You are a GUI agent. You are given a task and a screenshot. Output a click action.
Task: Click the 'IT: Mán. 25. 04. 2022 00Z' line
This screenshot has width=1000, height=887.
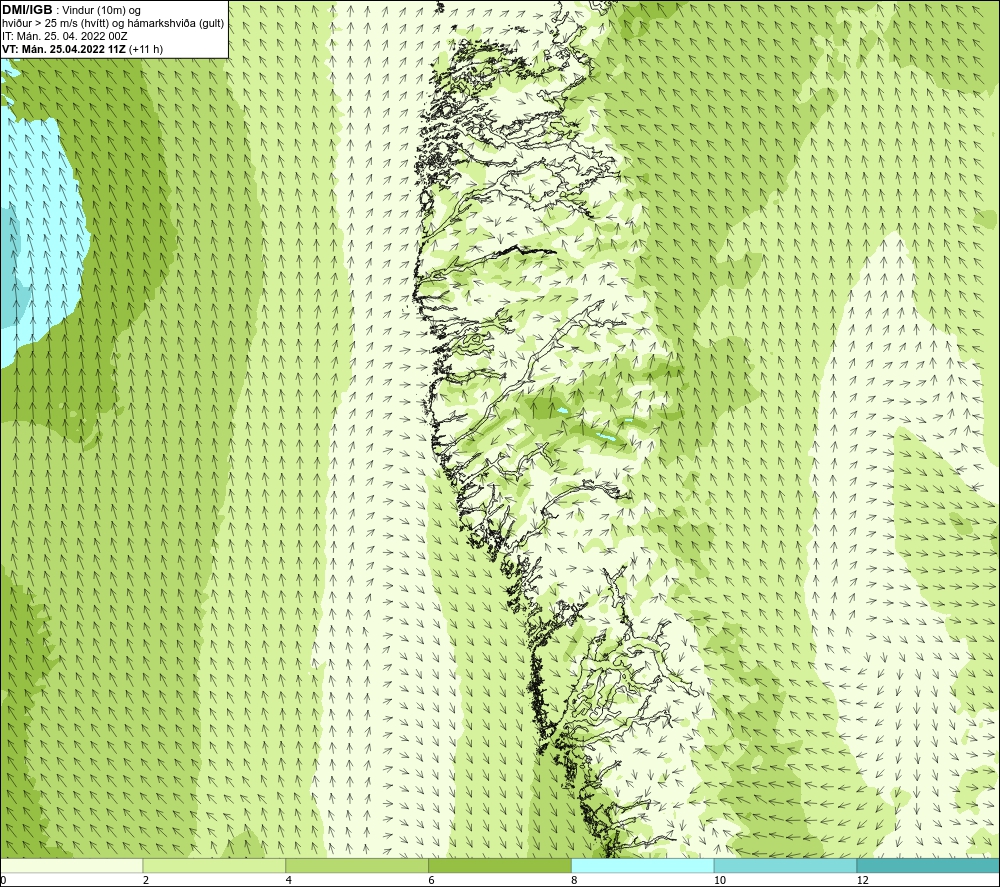click(x=66, y=36)
